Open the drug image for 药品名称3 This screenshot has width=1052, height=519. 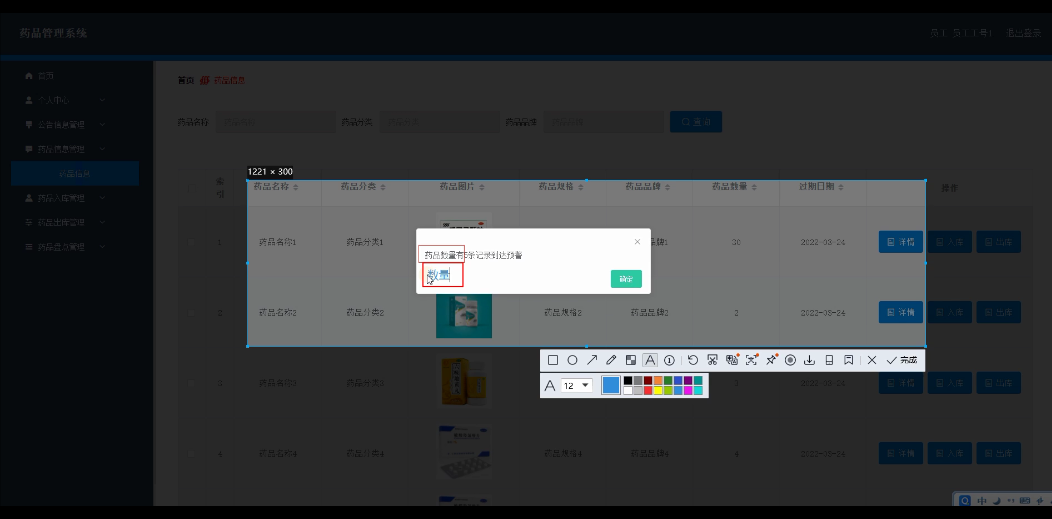(464, 382)
